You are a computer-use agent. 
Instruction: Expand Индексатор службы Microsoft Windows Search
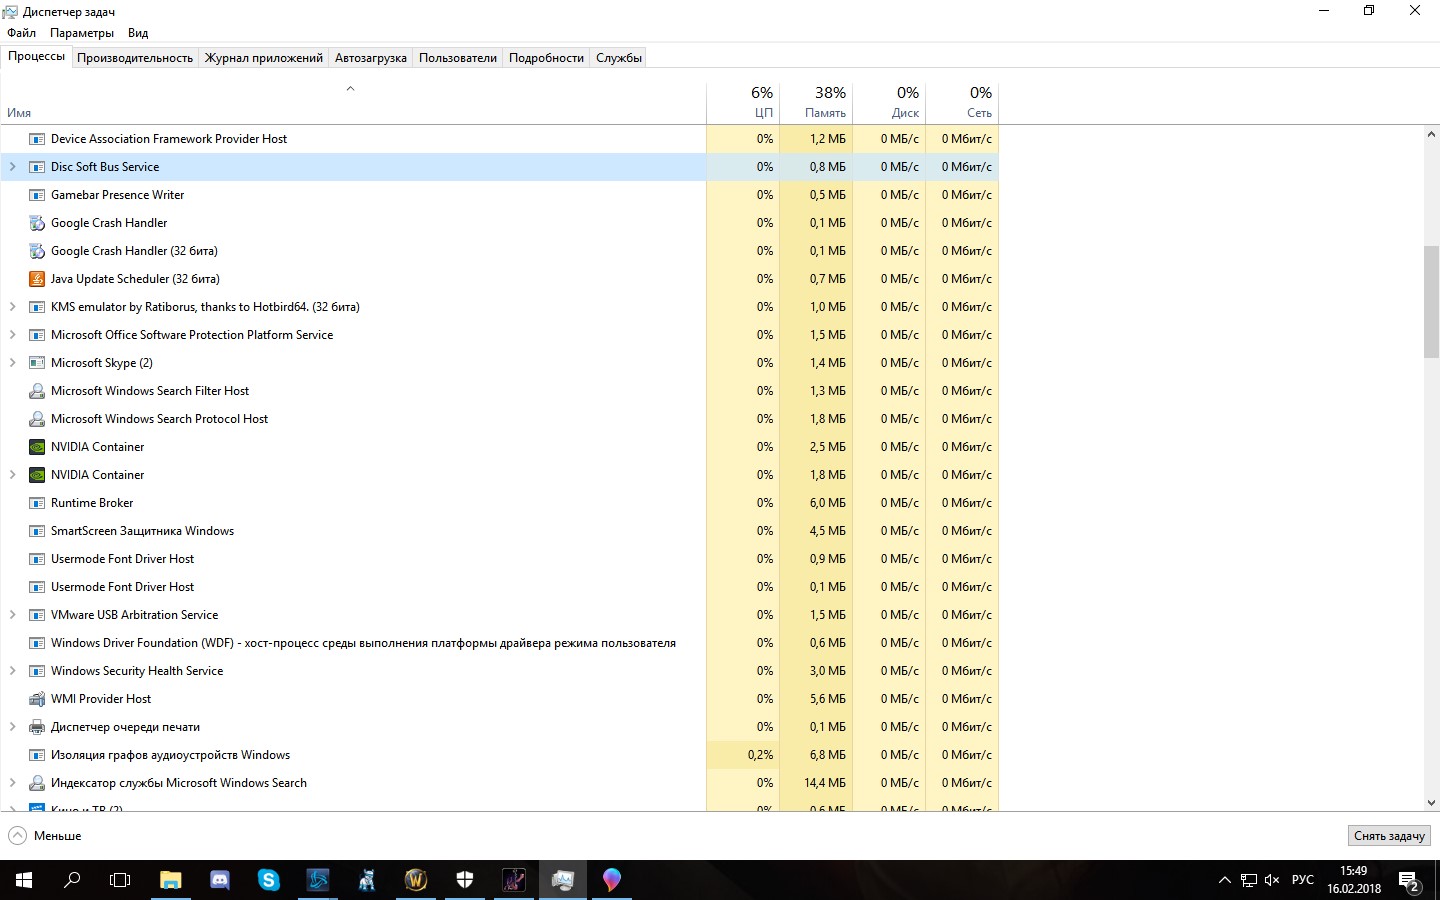tap(13, 783)
